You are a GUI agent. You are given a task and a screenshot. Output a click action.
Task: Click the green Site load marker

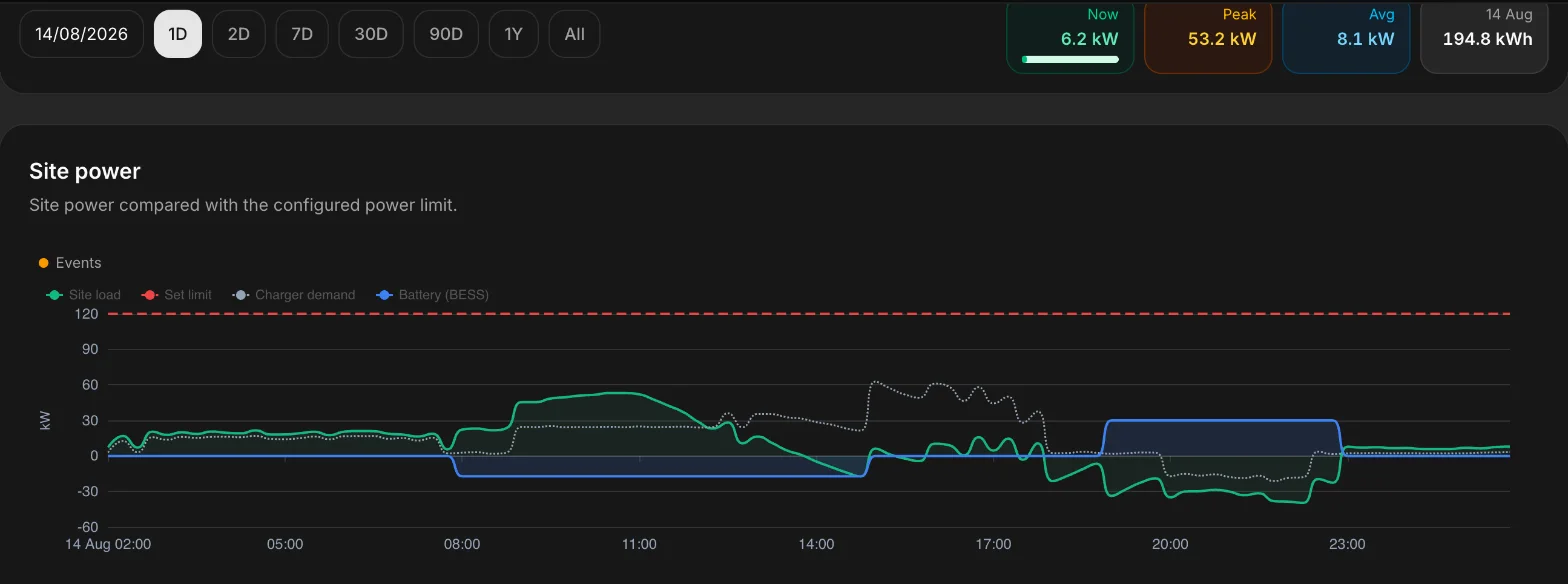tap(54, 295)
